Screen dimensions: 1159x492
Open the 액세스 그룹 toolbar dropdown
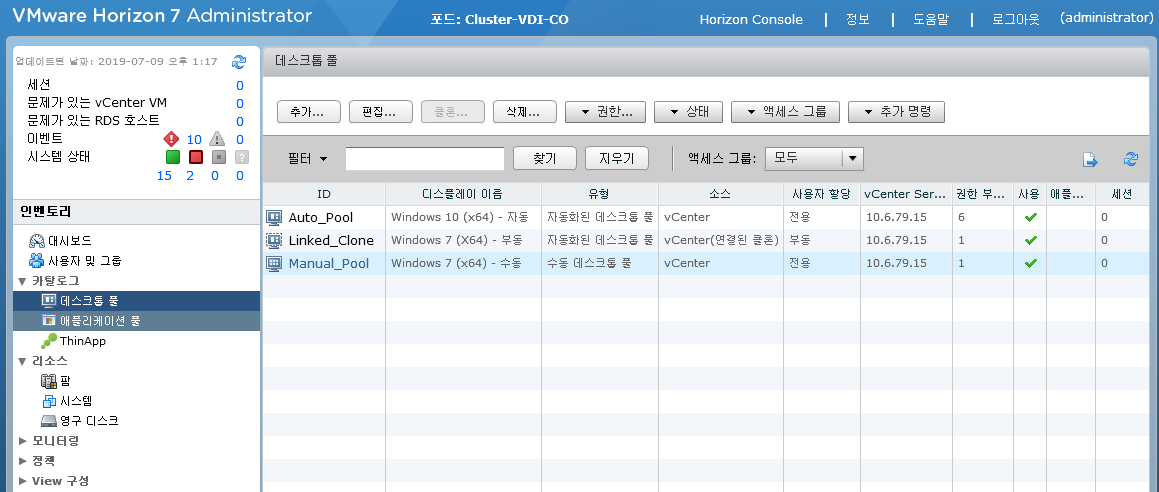(x=786, y=112)
